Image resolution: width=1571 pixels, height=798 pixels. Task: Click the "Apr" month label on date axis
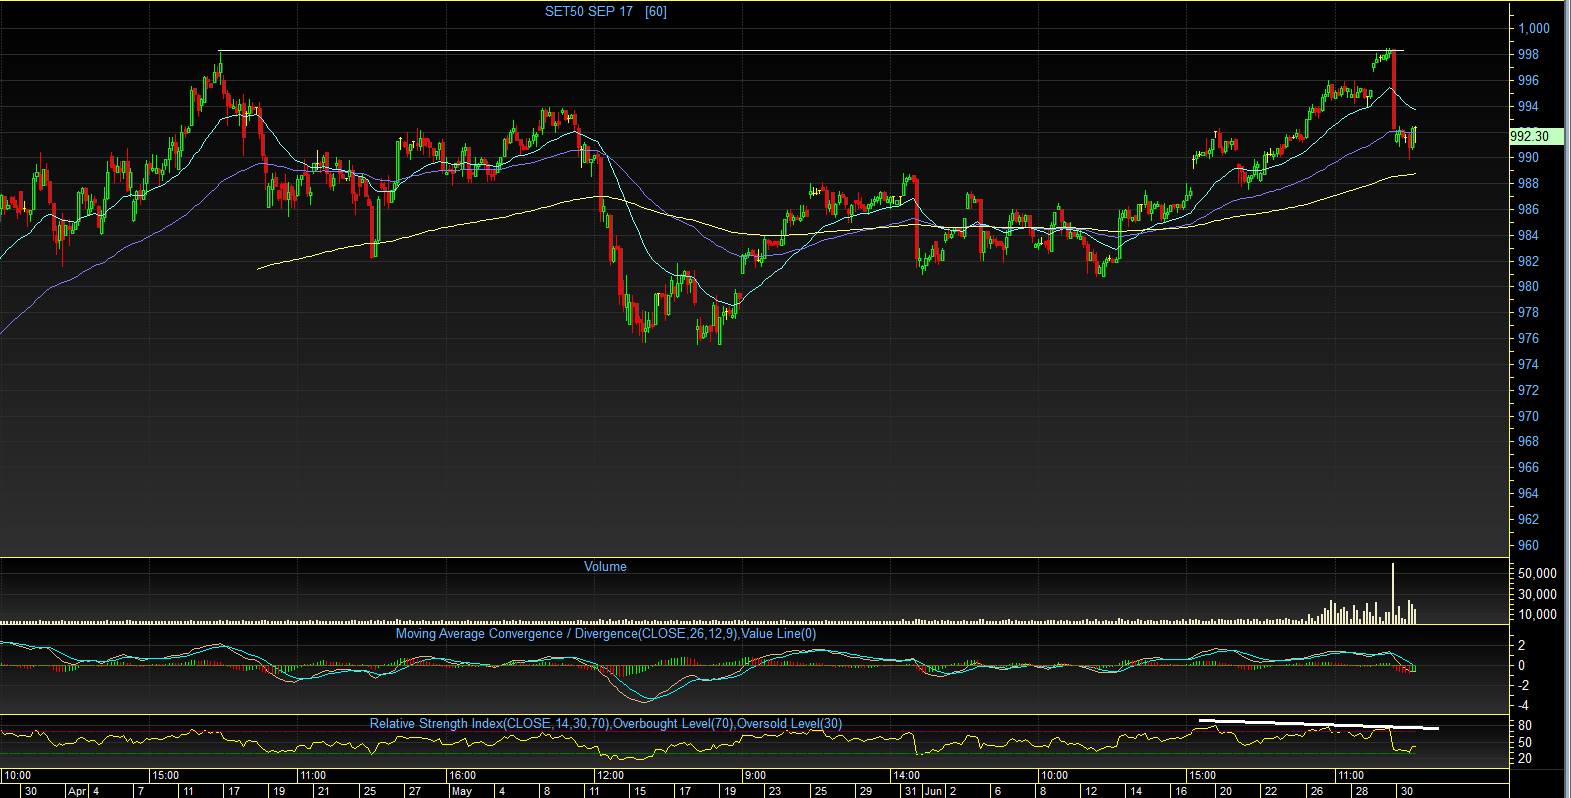click(77, 791)
